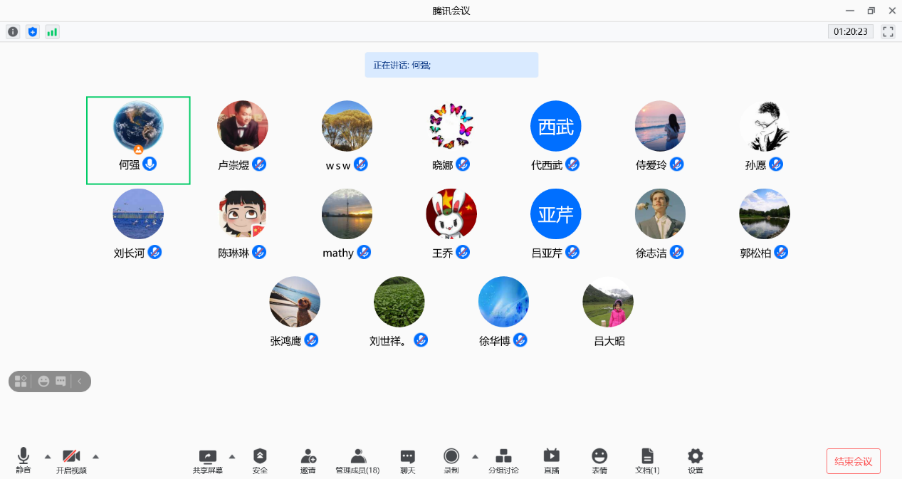Open the 安全 security options
The height and width of the screenshot is (479, 902).
click(260, 460)
